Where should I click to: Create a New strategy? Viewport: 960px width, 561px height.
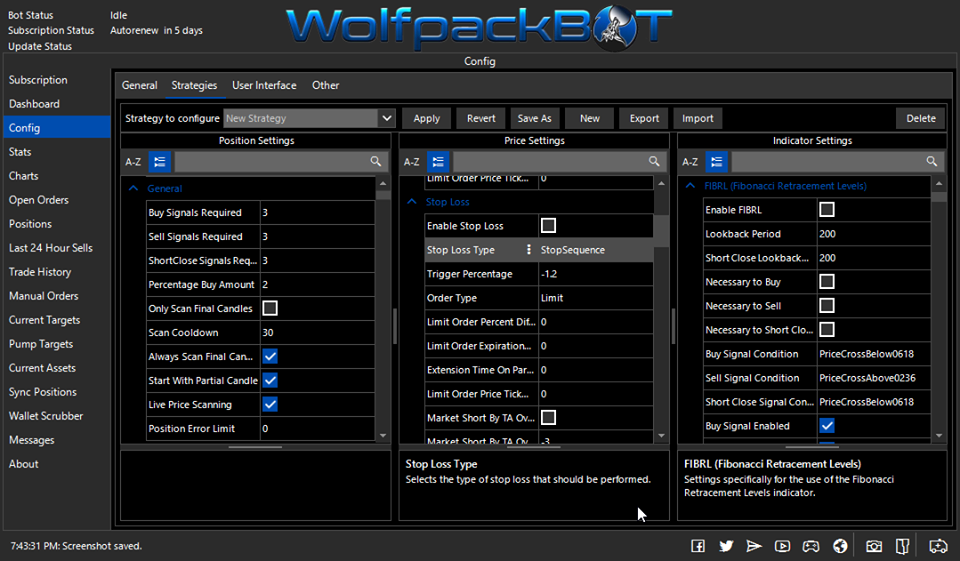pyautogui.click(x=590, y=118)
